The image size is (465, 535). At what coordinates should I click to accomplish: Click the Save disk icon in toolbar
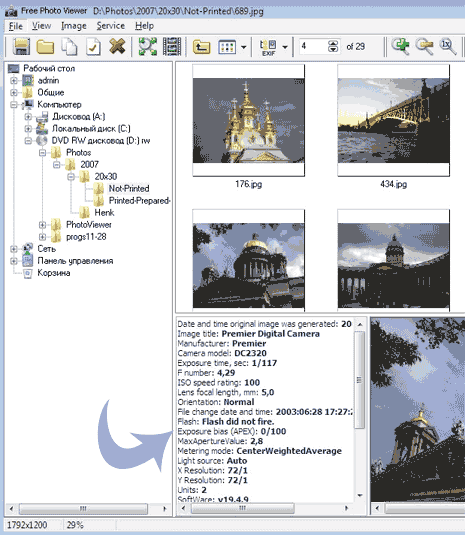21,46
